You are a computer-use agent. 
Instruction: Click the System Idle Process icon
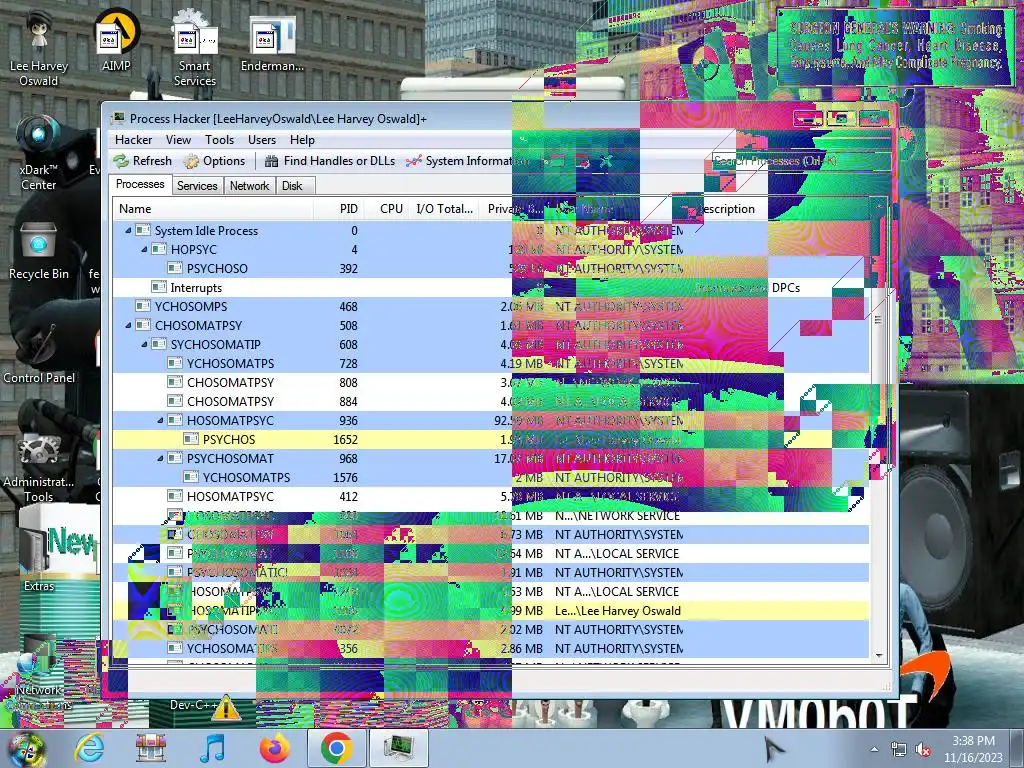[x=143, y=231]
